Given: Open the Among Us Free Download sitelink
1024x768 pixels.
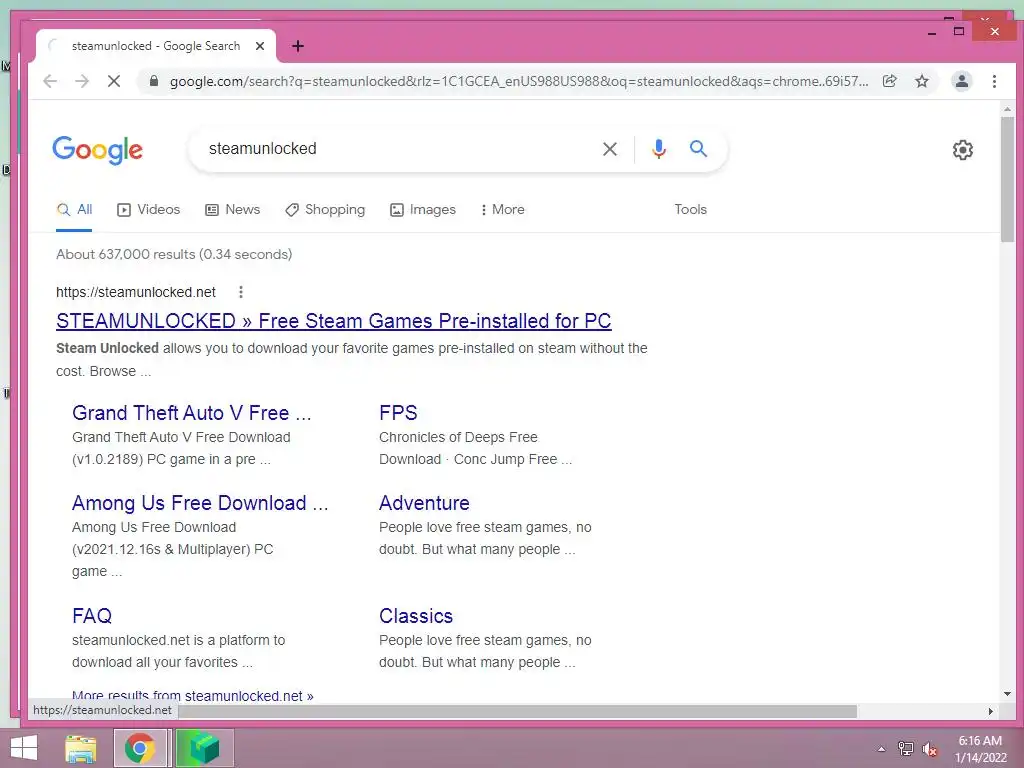Looking at the screenshot, I should click(x=200, y=503).
